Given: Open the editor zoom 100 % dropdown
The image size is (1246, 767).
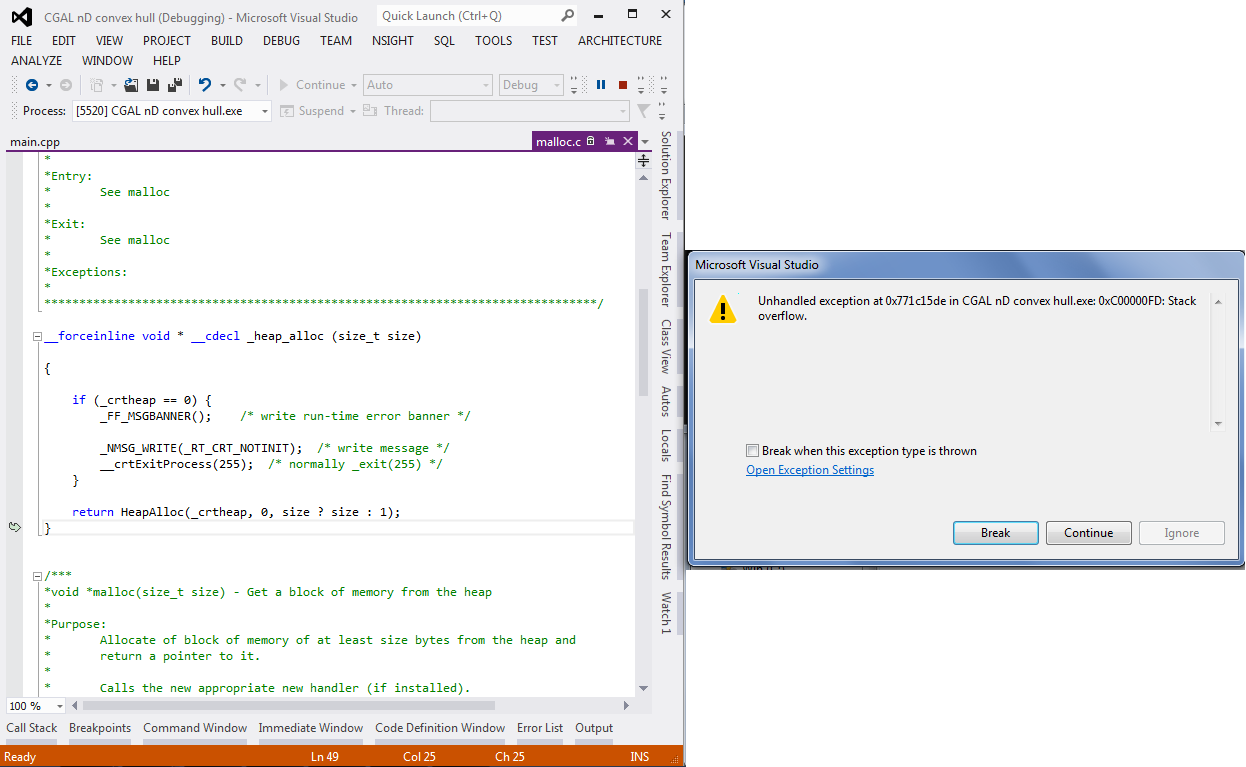Looking at the screenshot, I should pyautogui.click(x=62, y=706).
